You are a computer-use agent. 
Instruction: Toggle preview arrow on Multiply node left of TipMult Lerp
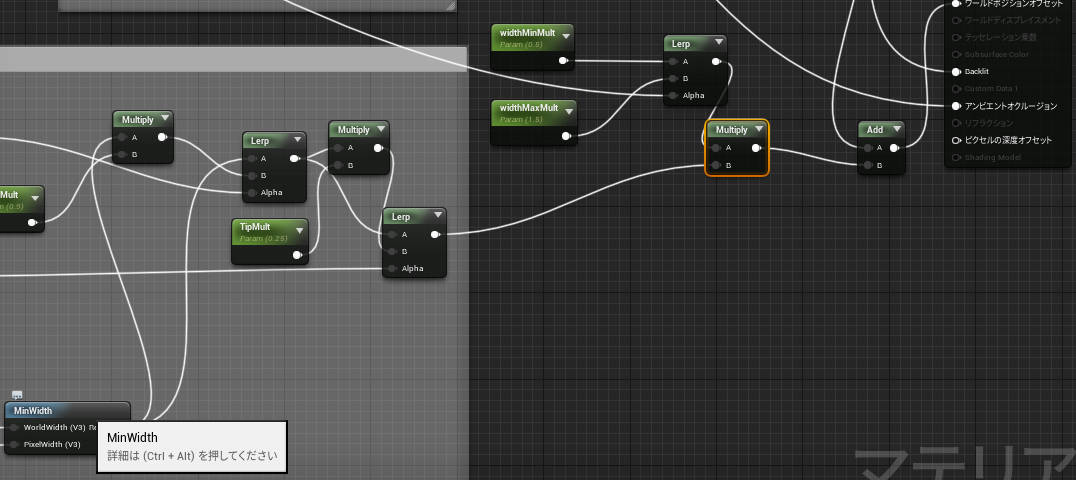coord(165,119)
